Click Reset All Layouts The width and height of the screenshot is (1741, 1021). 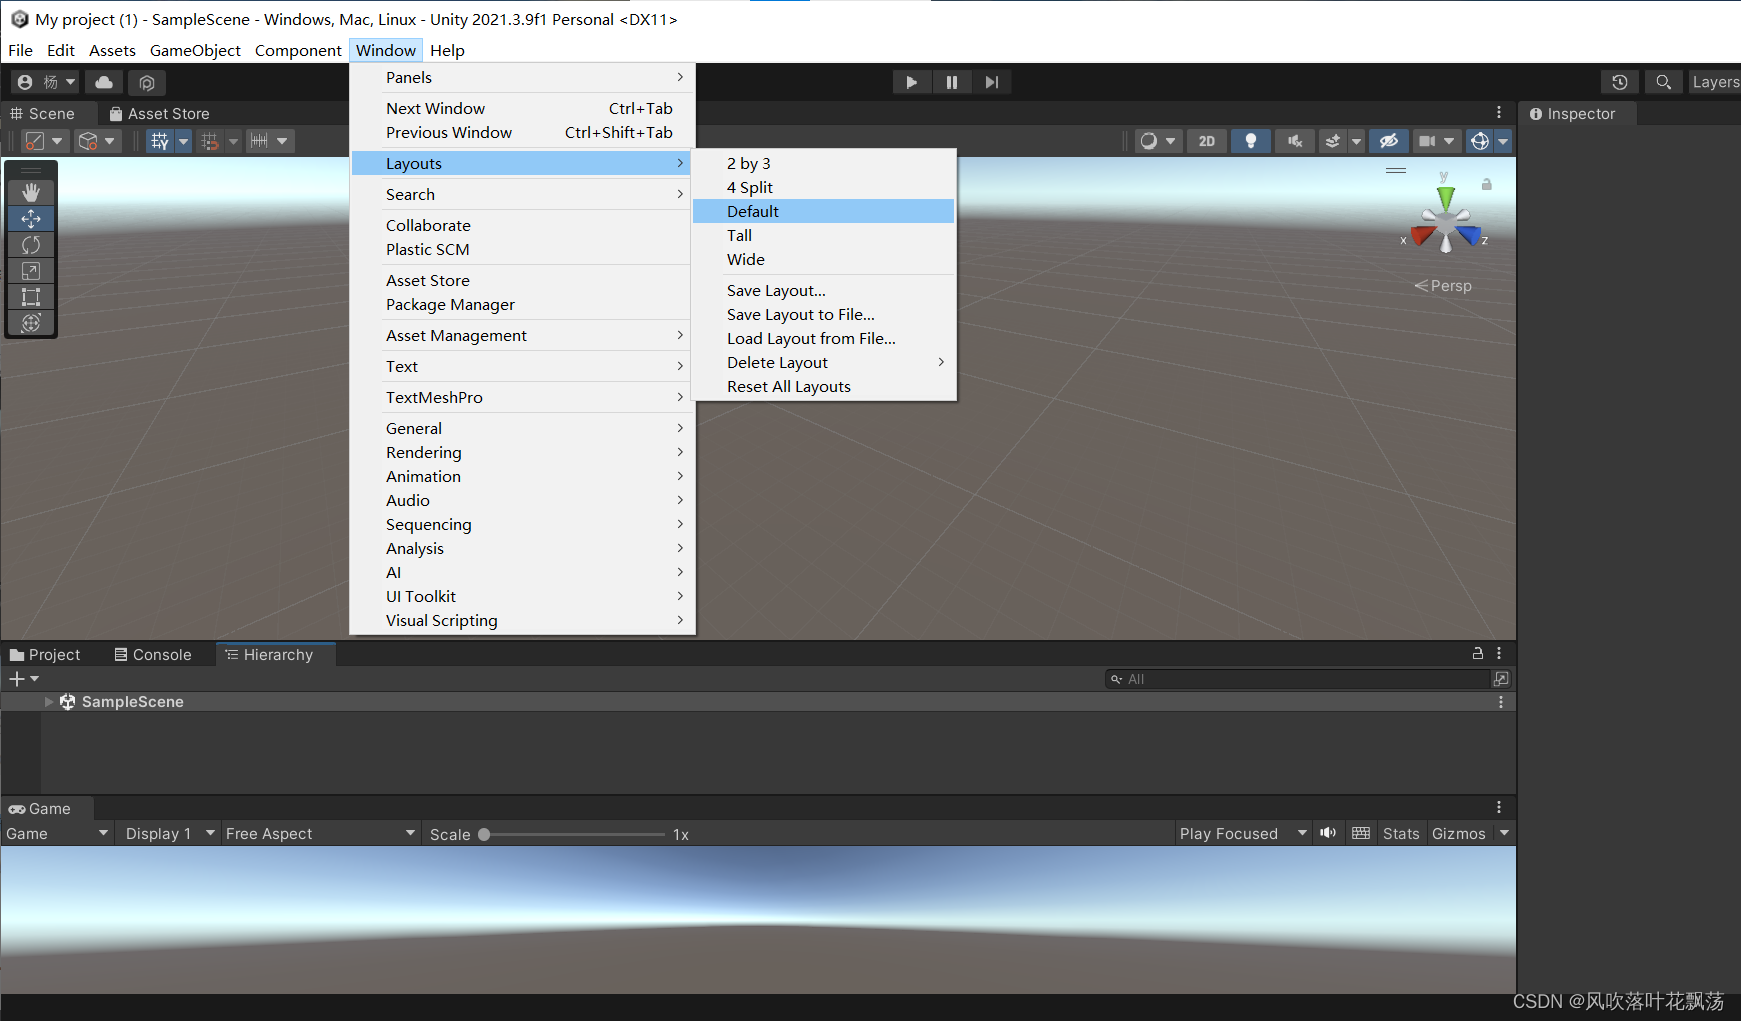[x=823, y=386]
